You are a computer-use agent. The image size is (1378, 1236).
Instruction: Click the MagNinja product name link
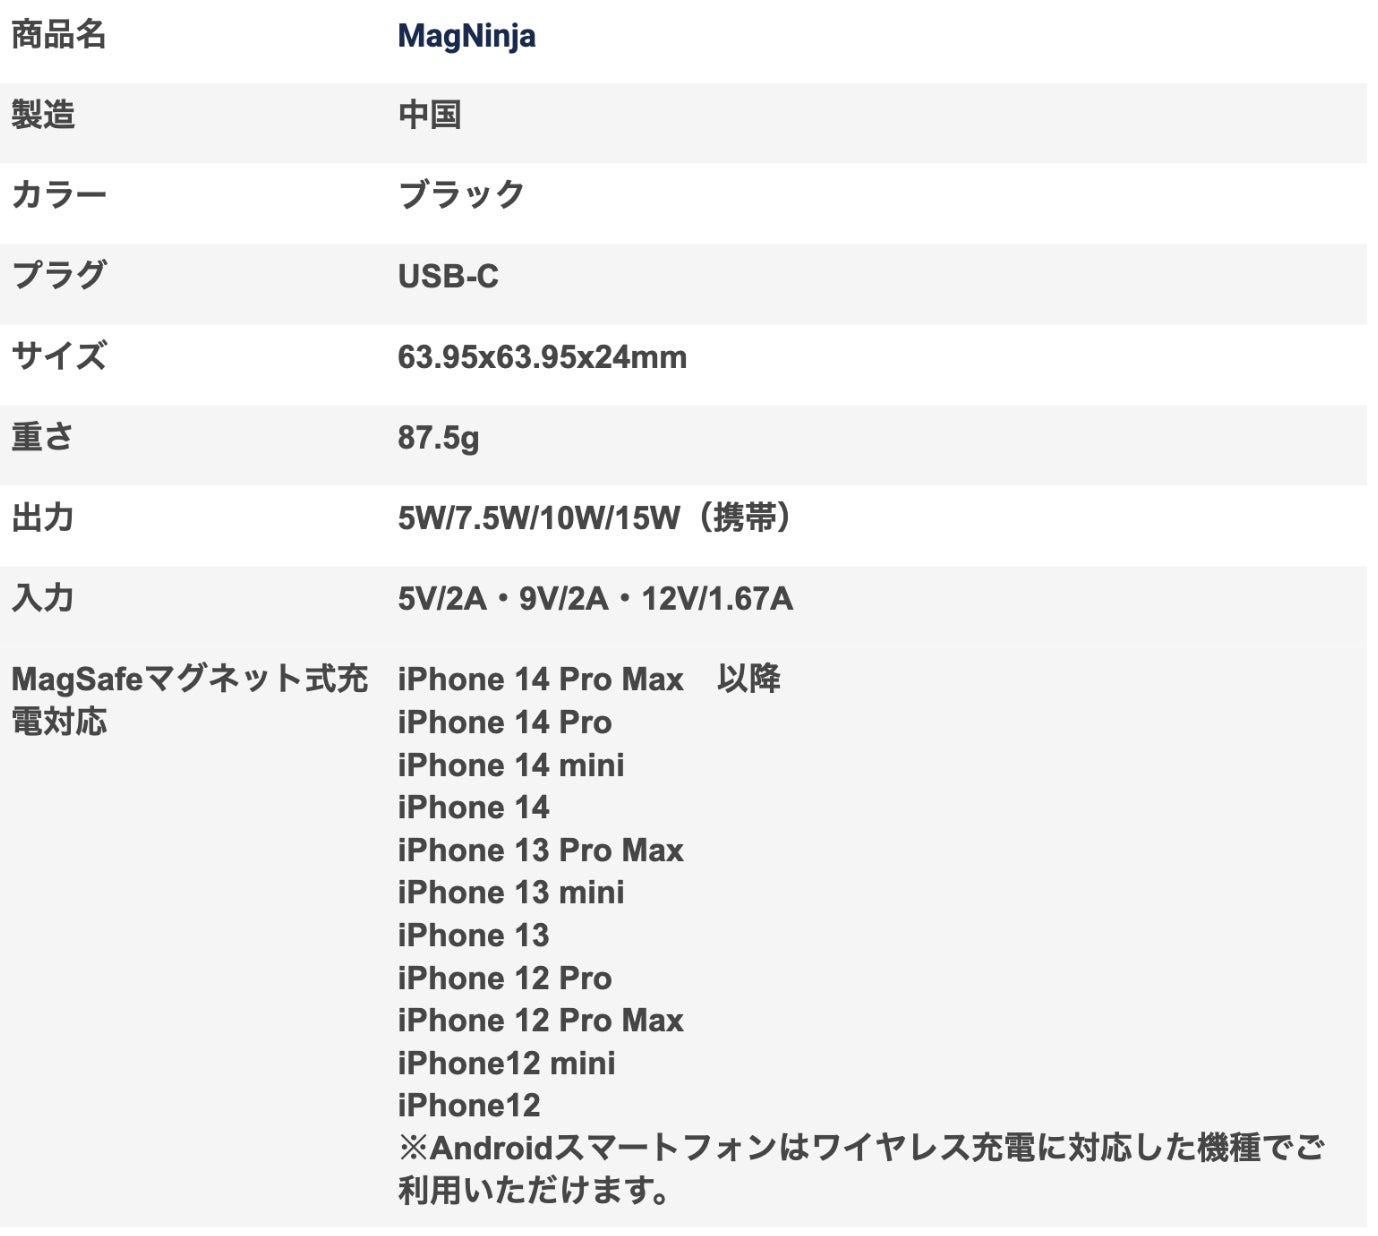466,36
